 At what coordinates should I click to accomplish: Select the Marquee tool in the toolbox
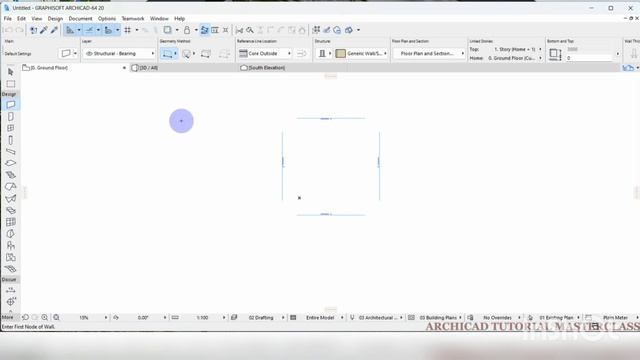click(x=11, y=84)
